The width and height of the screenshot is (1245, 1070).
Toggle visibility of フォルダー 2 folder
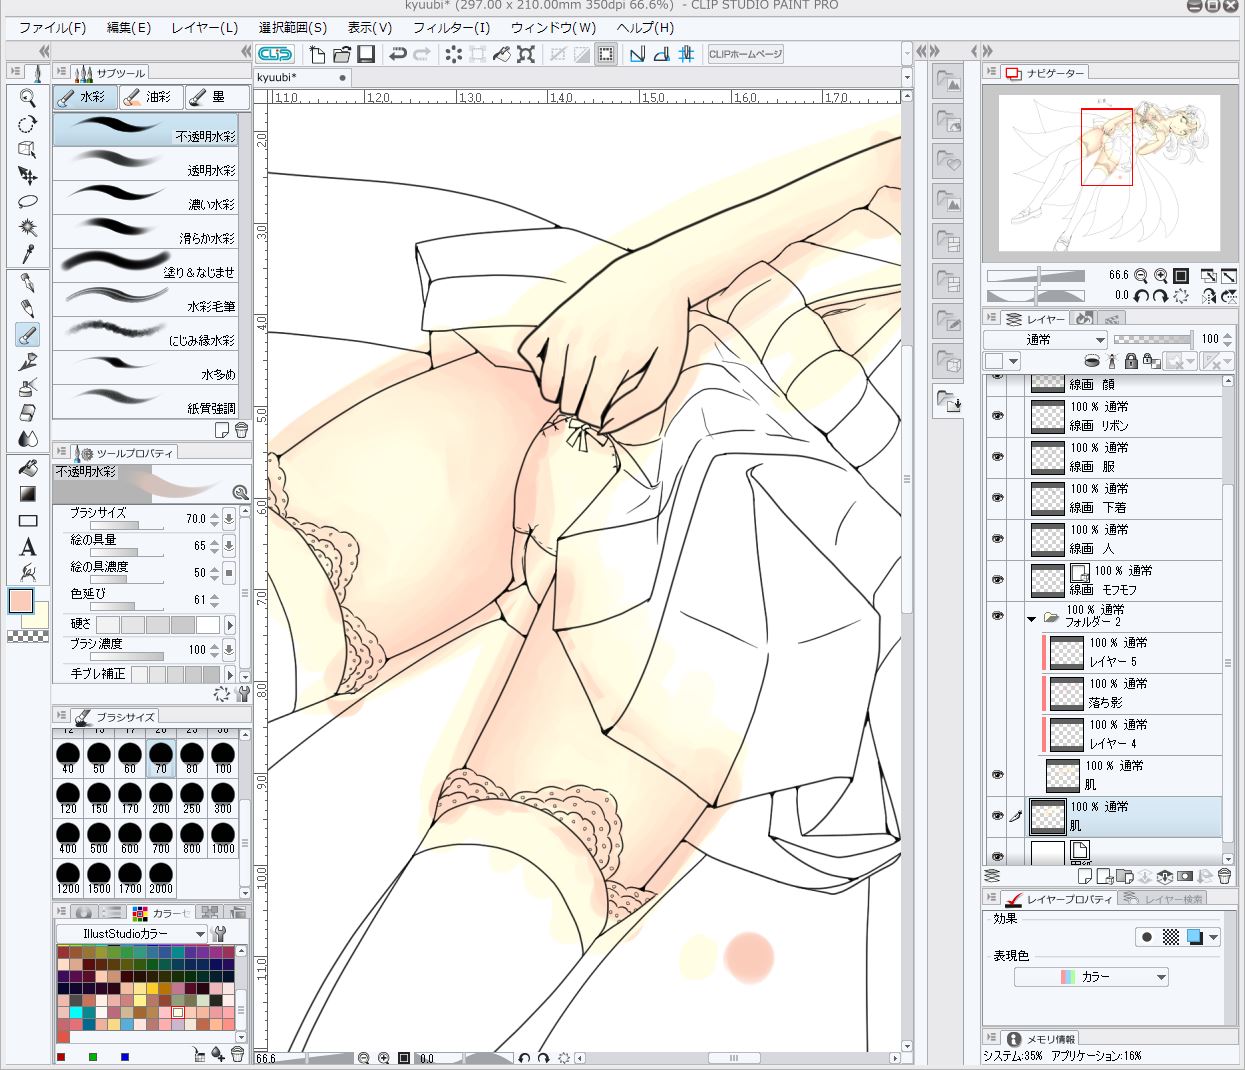(997, 616)
